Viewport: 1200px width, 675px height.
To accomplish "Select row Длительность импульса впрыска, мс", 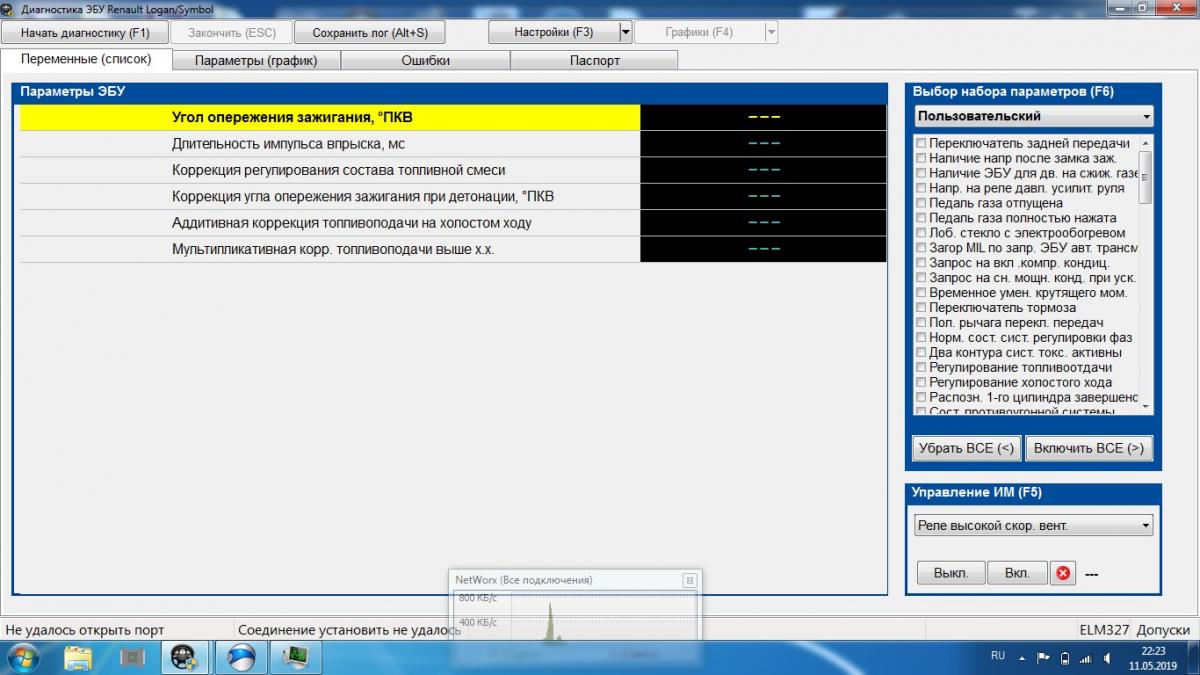I will pyautogui.click(x=452, y=144).
